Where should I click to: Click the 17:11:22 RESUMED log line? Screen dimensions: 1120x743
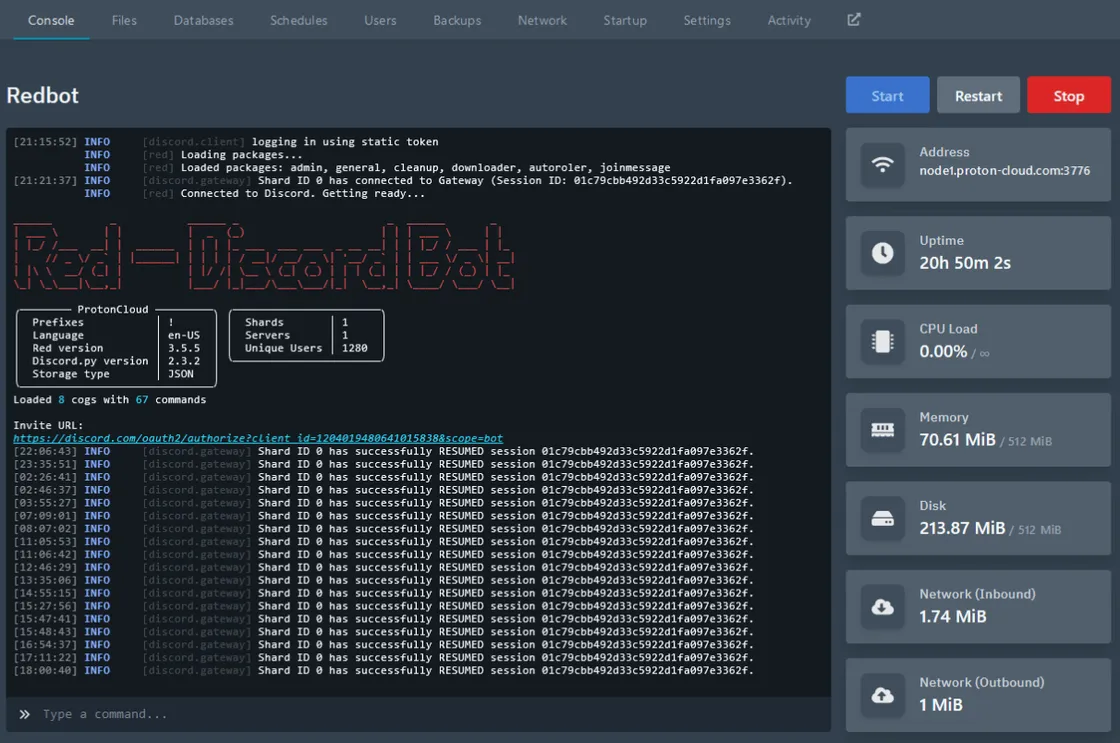point(384,657)
